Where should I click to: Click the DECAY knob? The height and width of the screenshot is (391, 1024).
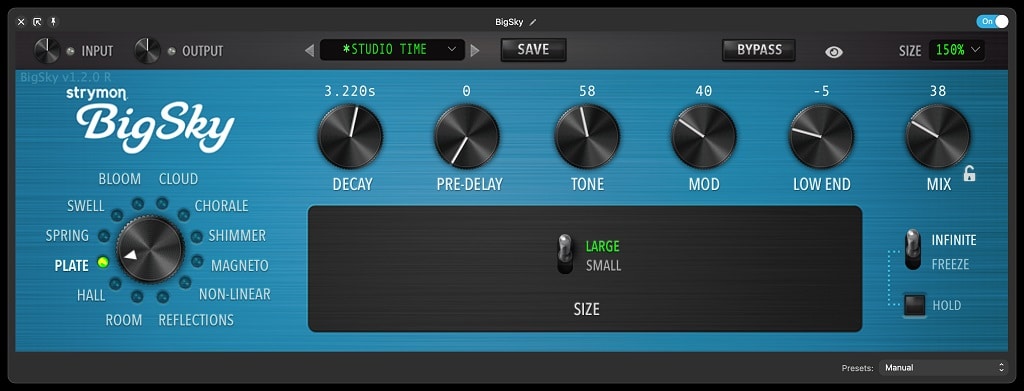coord(350,136)
